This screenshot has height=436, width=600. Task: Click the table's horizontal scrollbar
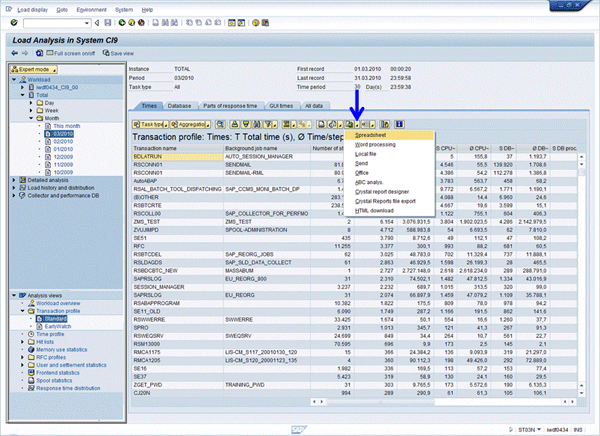tap(381, 402)
